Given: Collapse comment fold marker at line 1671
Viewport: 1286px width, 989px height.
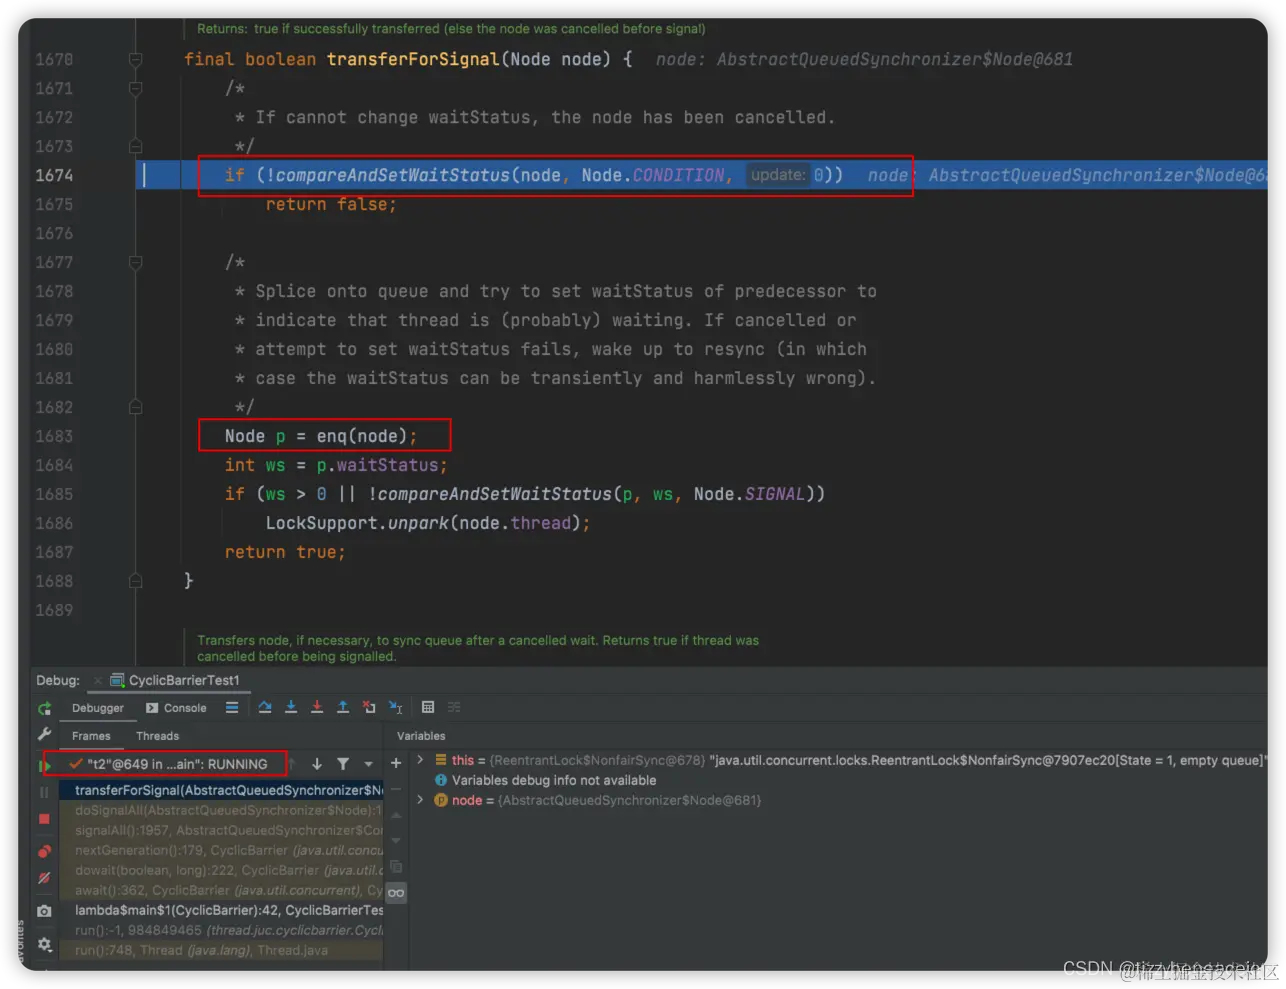Looking at the screenshot, I should [x=136, y=88].
